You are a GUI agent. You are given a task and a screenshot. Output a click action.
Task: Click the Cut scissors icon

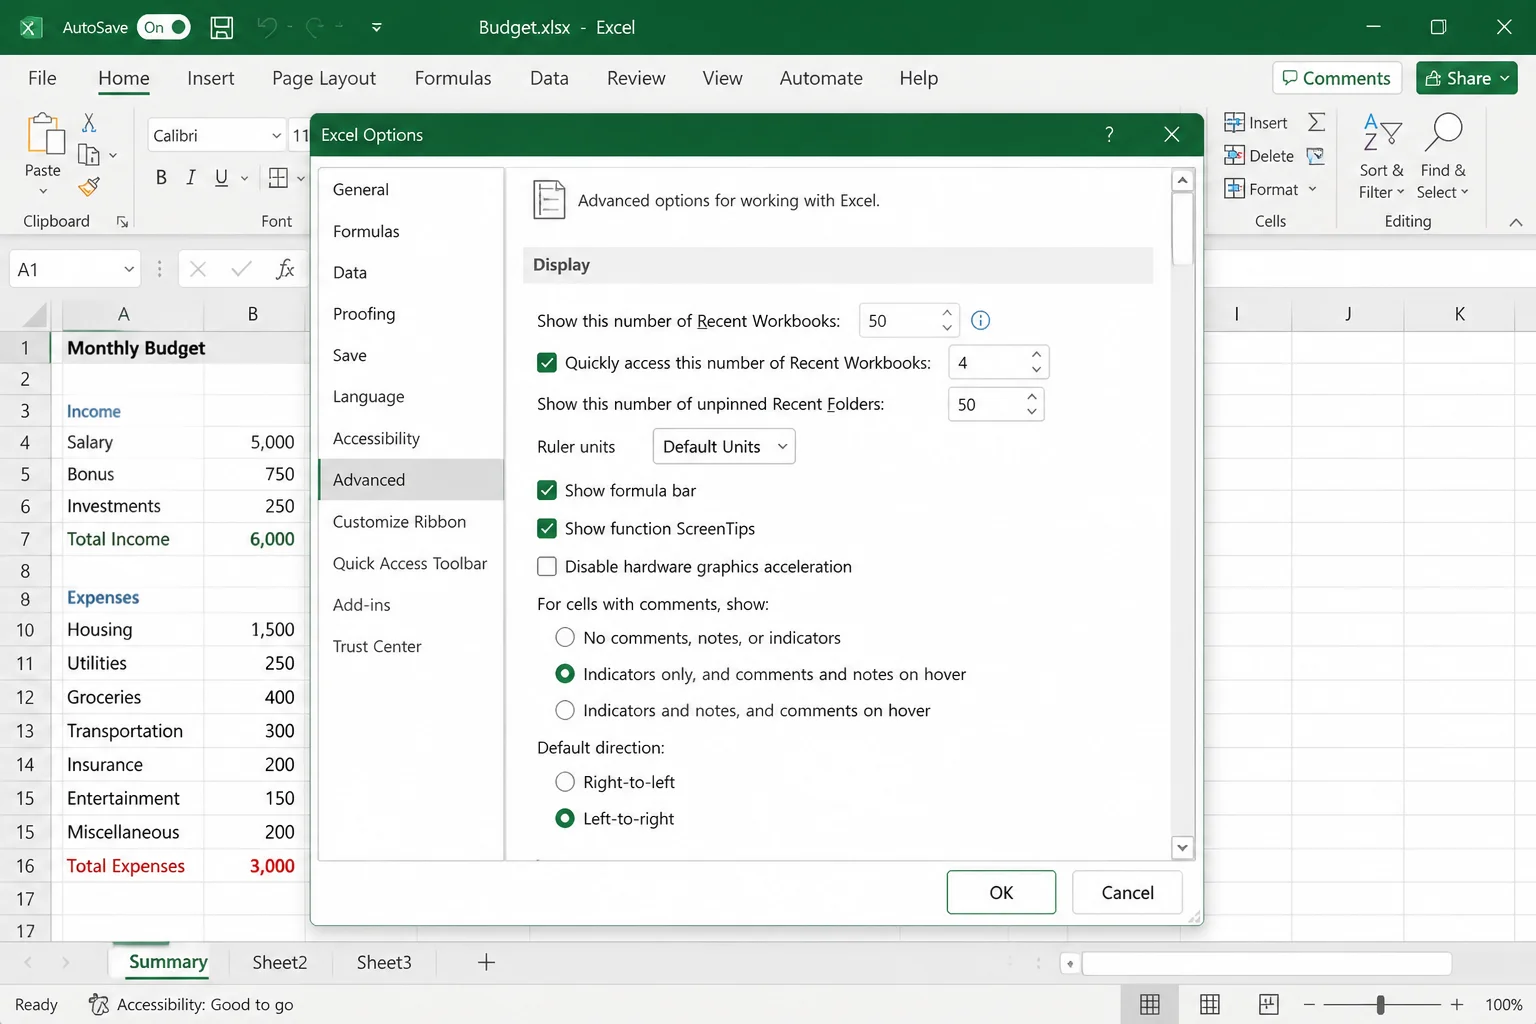tap(89, 122)
